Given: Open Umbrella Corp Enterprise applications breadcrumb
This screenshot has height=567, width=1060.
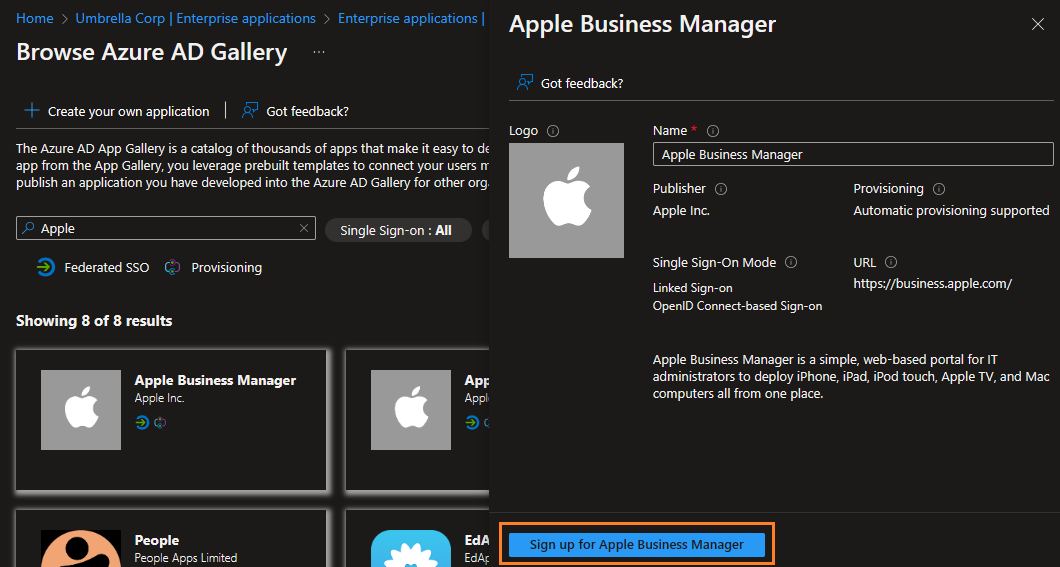Looking at the screenshot, I should click(195, 18).
